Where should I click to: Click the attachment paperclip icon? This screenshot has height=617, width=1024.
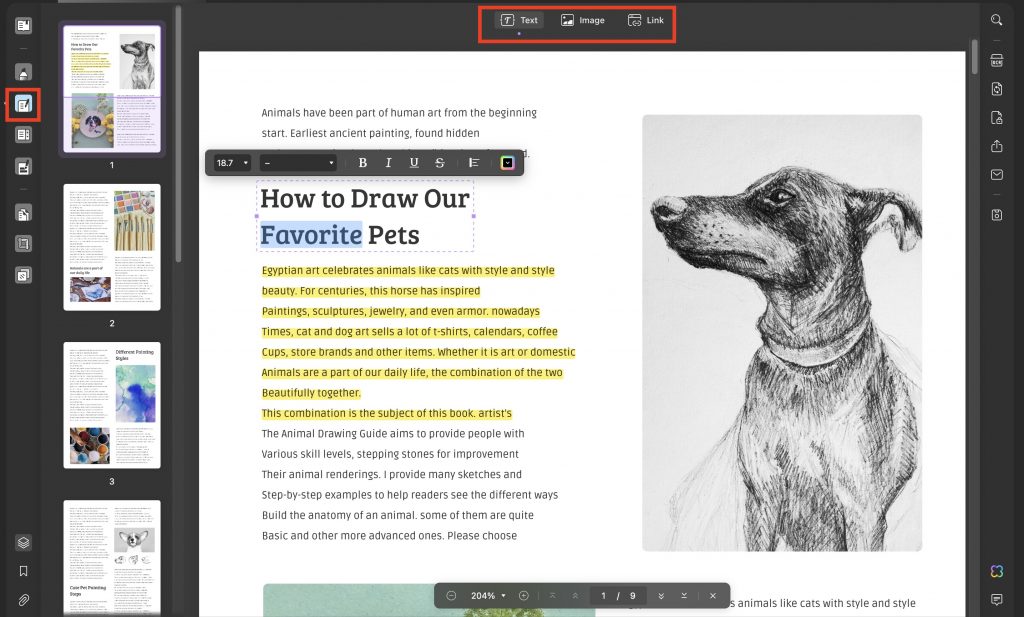(23, 601)
